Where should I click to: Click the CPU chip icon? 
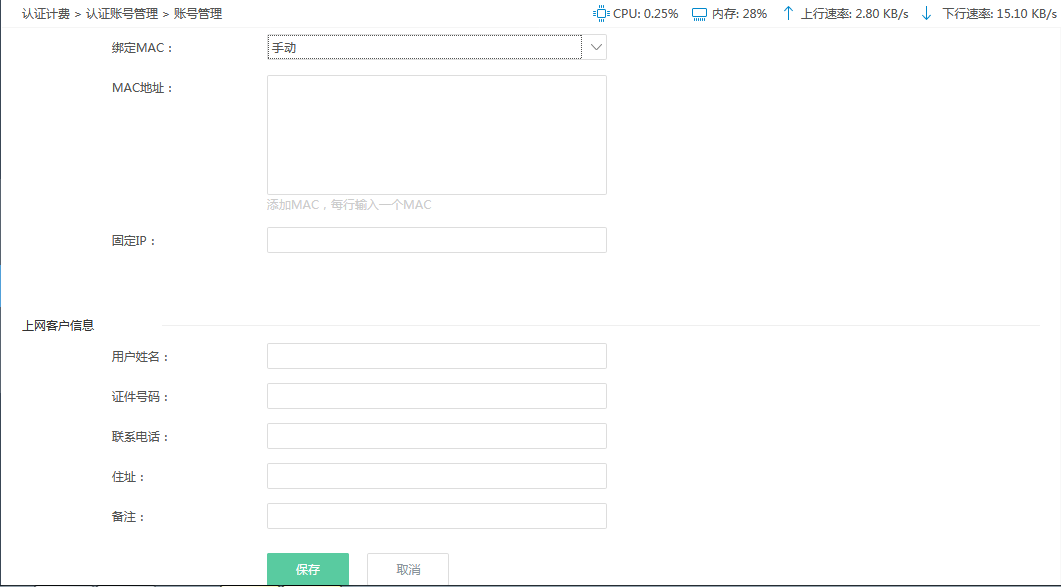click(x=600, y=14)
